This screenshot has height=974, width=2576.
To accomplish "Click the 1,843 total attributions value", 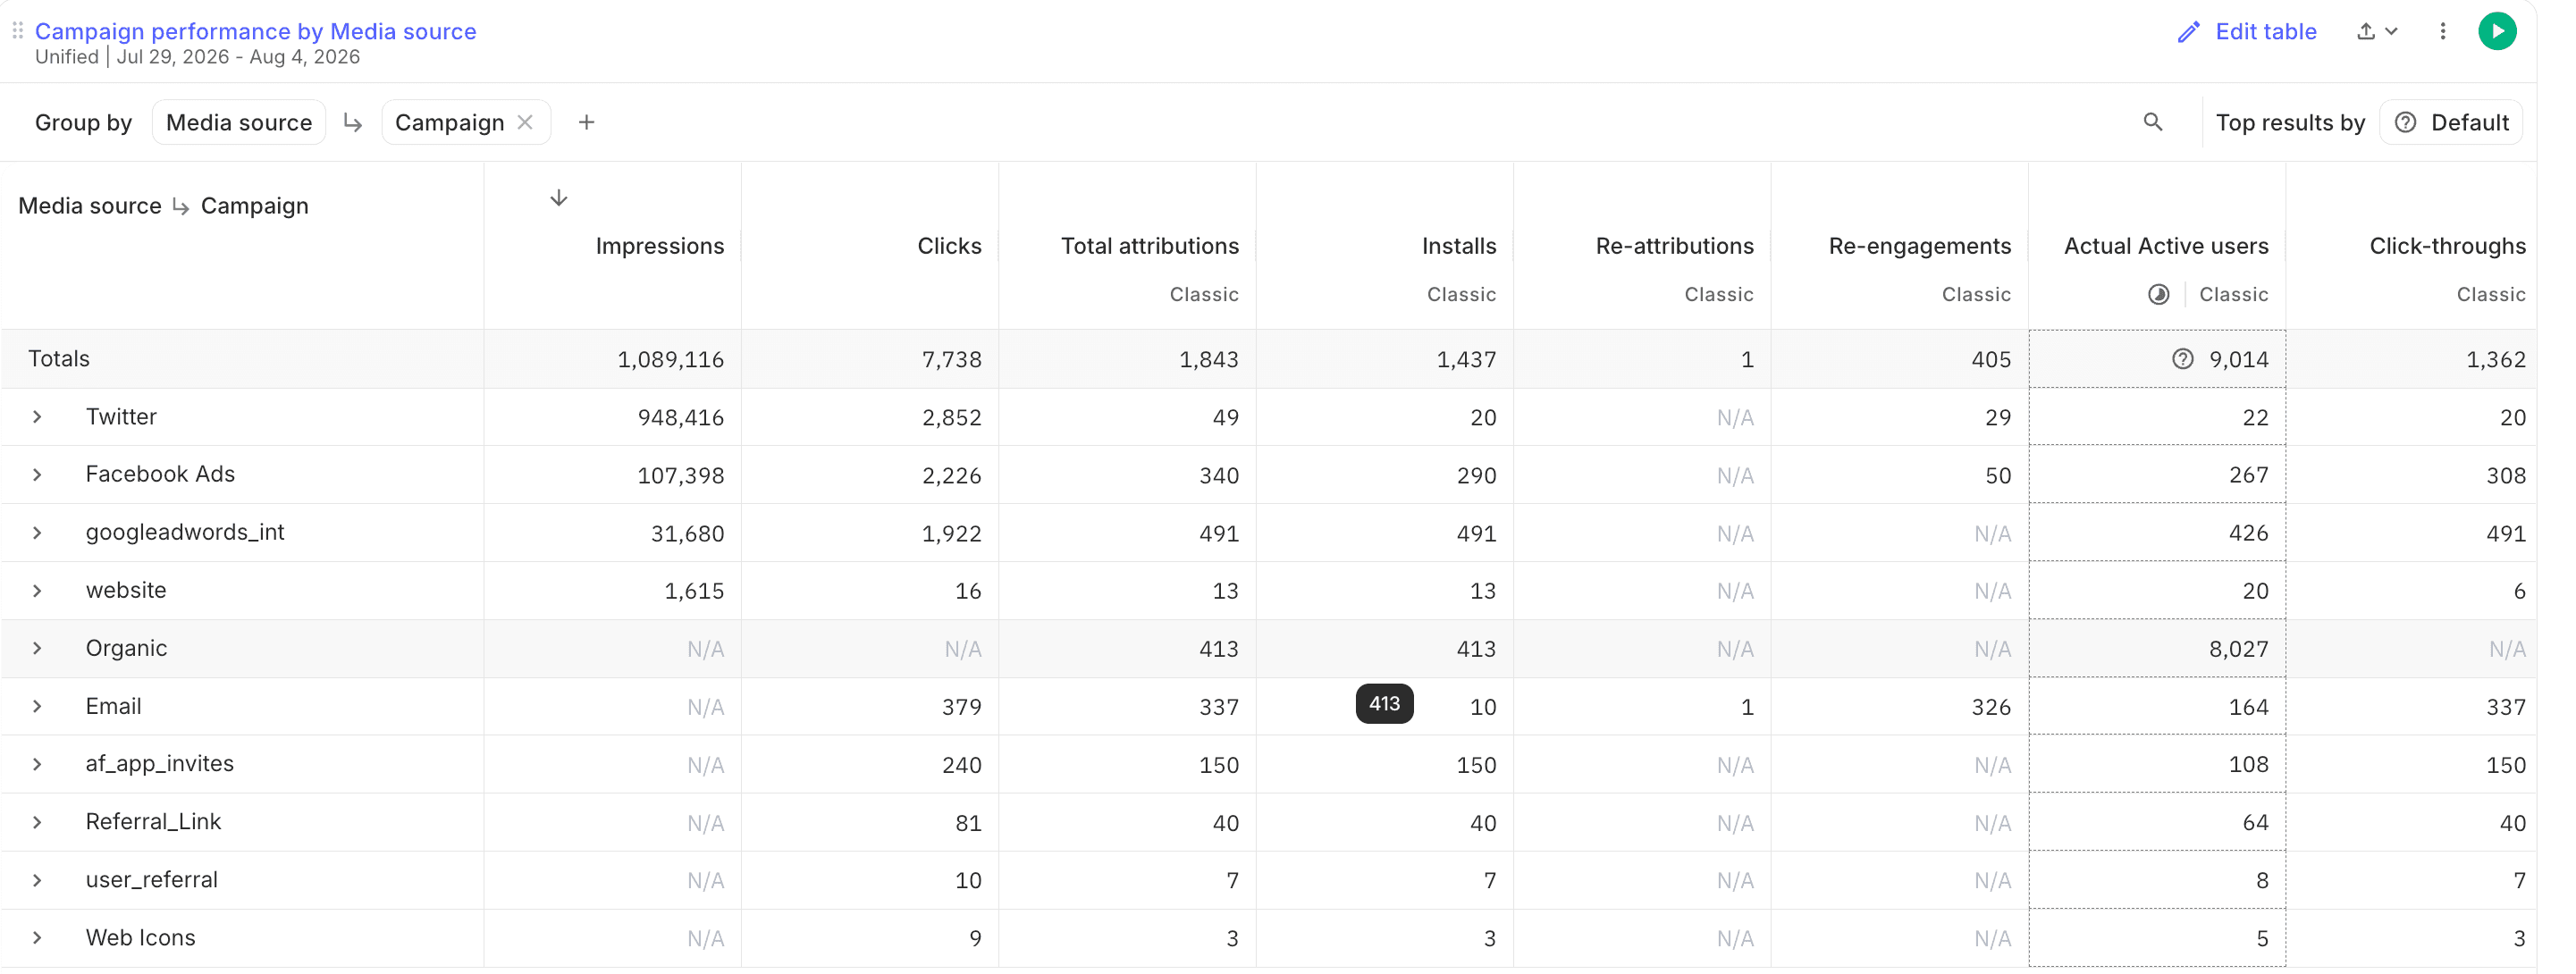I will [x=1208, y=360].
